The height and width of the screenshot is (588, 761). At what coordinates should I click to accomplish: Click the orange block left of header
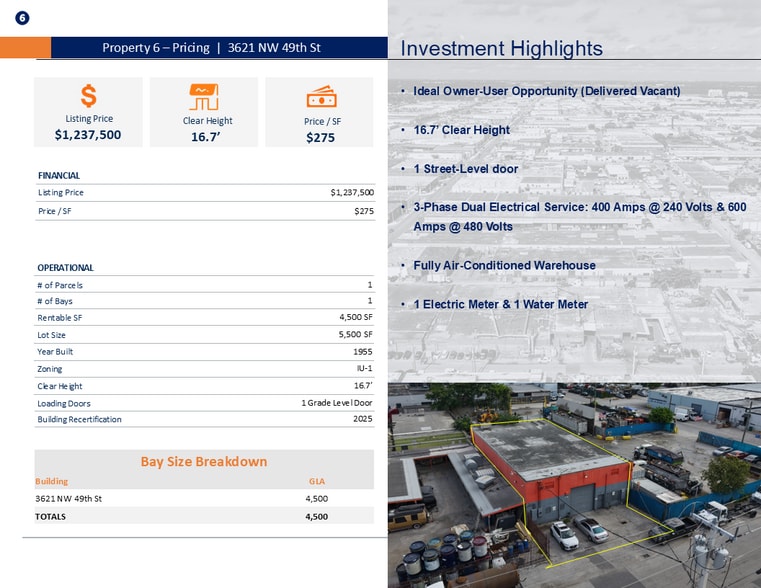25,48
